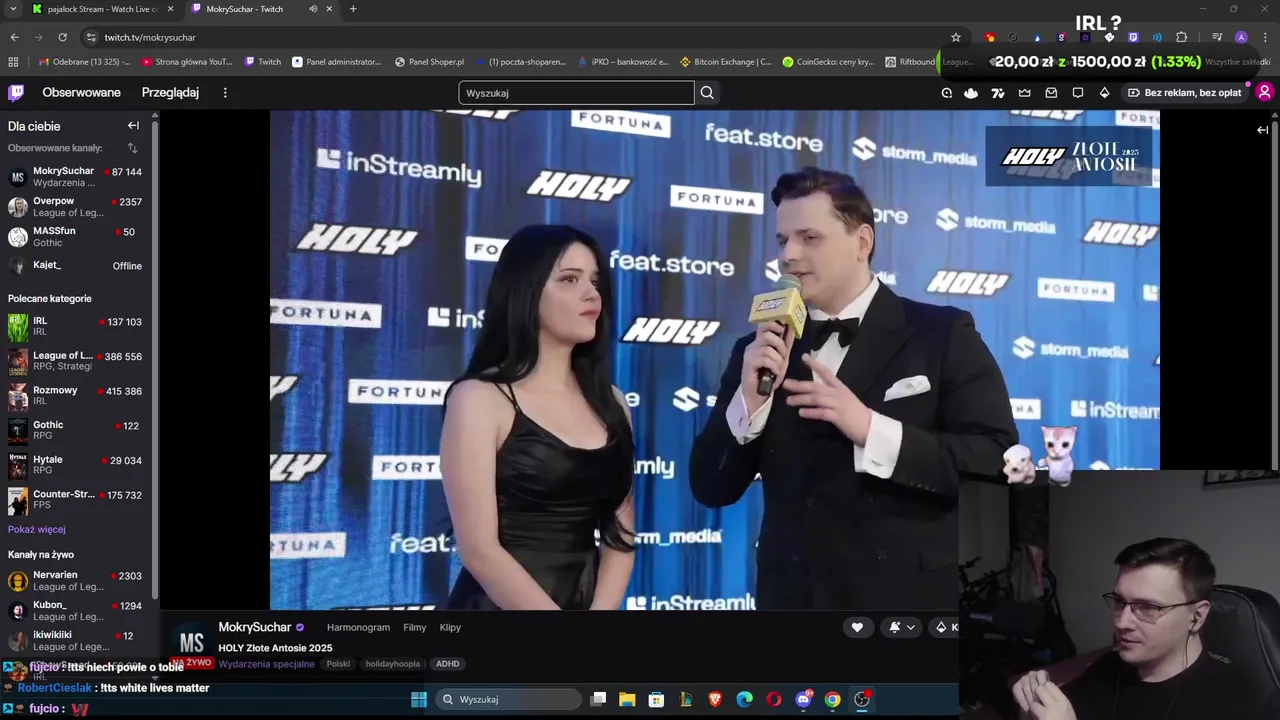Viewport: 1280px width, 720px height.
Task: Open the MokrySuchar channel name under the video
Action: tap(255, 627)
